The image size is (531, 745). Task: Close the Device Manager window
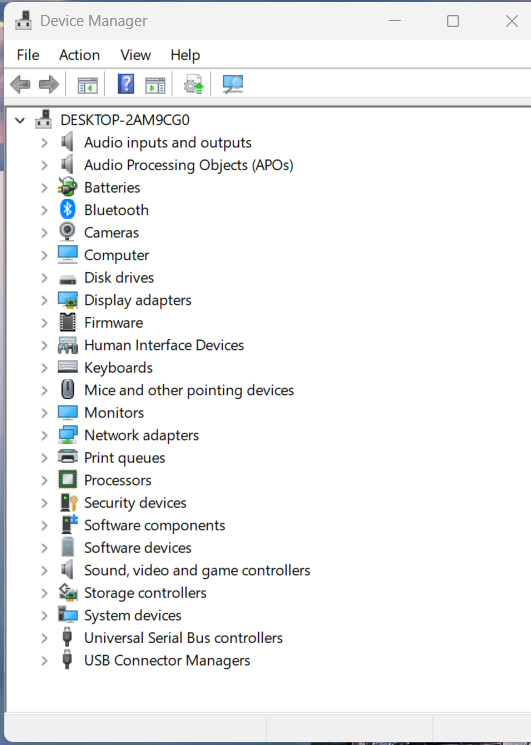point(512,21)
